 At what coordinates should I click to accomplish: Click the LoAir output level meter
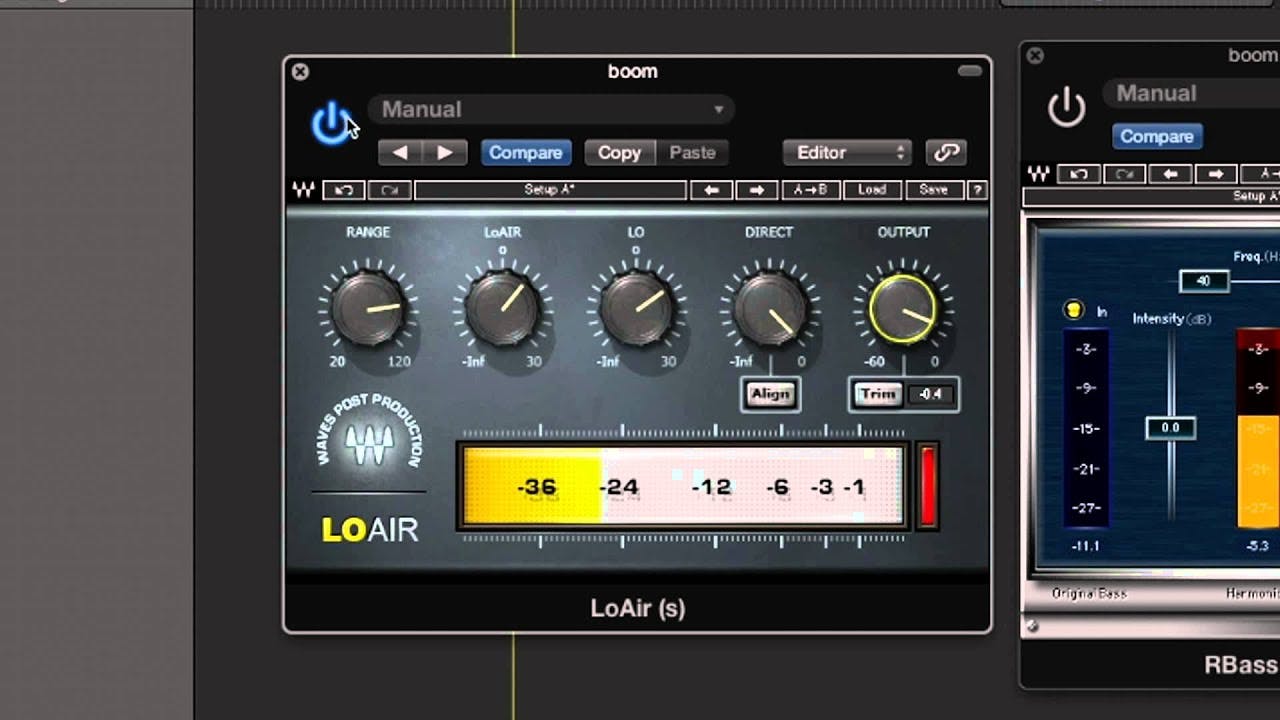pyautogui.click(x=683, y=486)
